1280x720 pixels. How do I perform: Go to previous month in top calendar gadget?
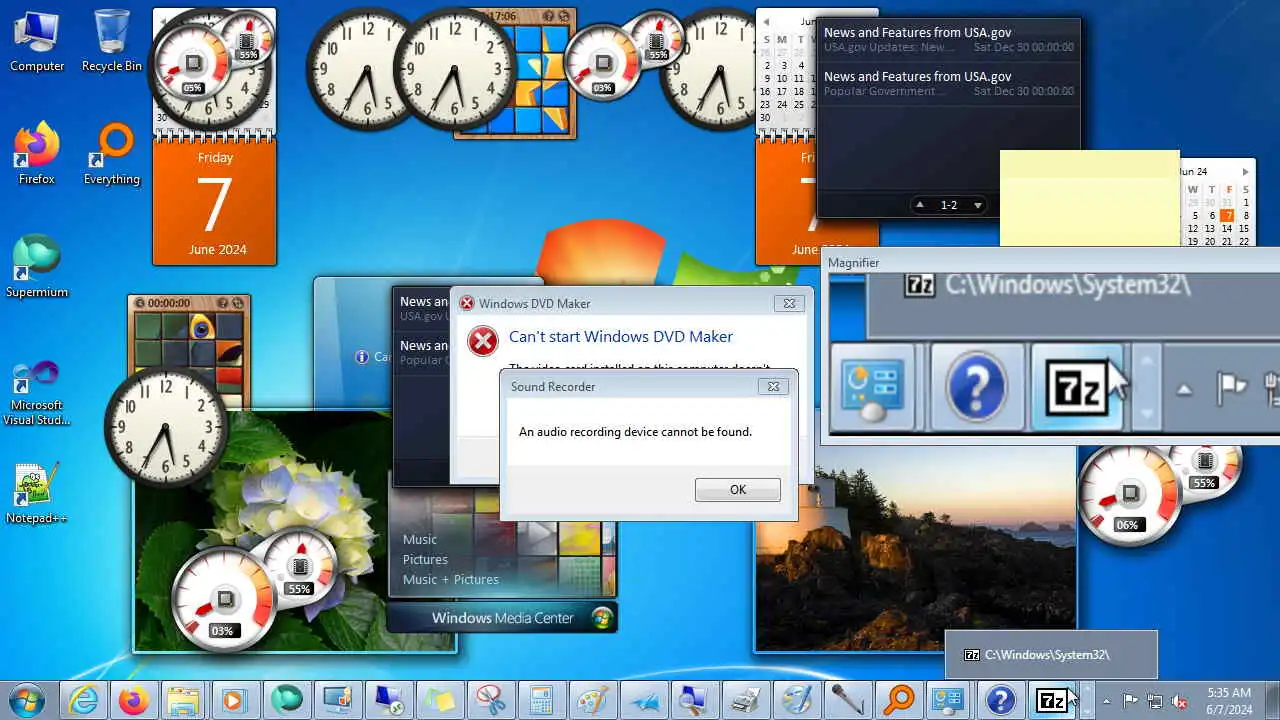[766, 21]
